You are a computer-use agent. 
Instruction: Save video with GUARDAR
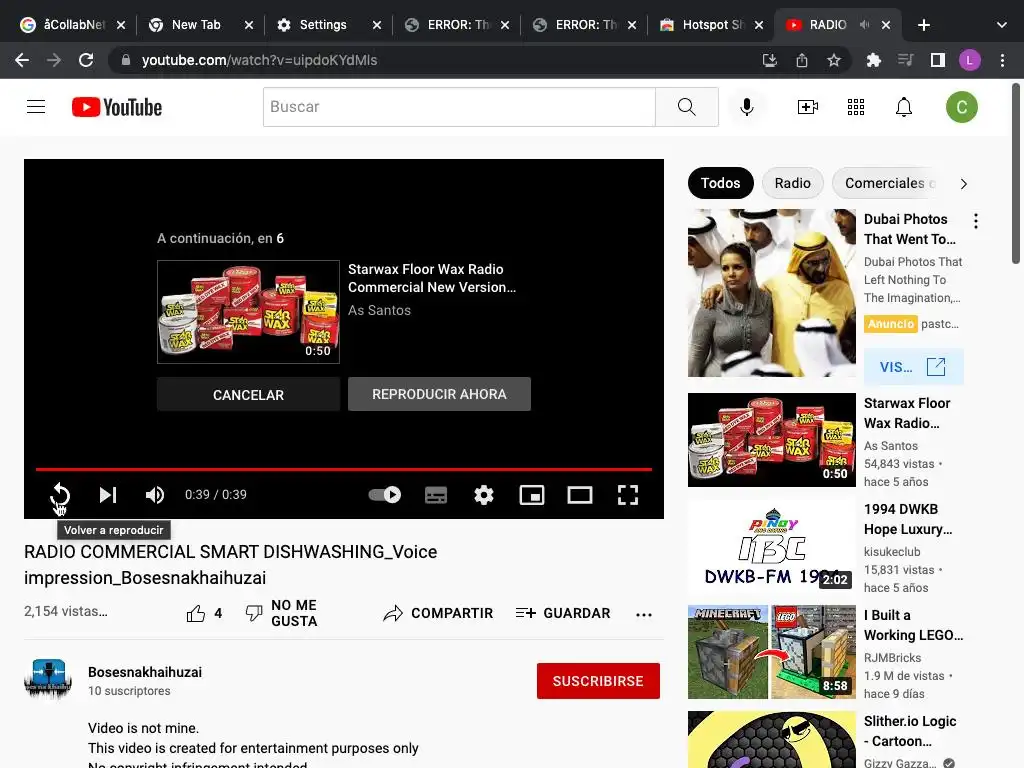pyautogui.click(x=563, y=613)
